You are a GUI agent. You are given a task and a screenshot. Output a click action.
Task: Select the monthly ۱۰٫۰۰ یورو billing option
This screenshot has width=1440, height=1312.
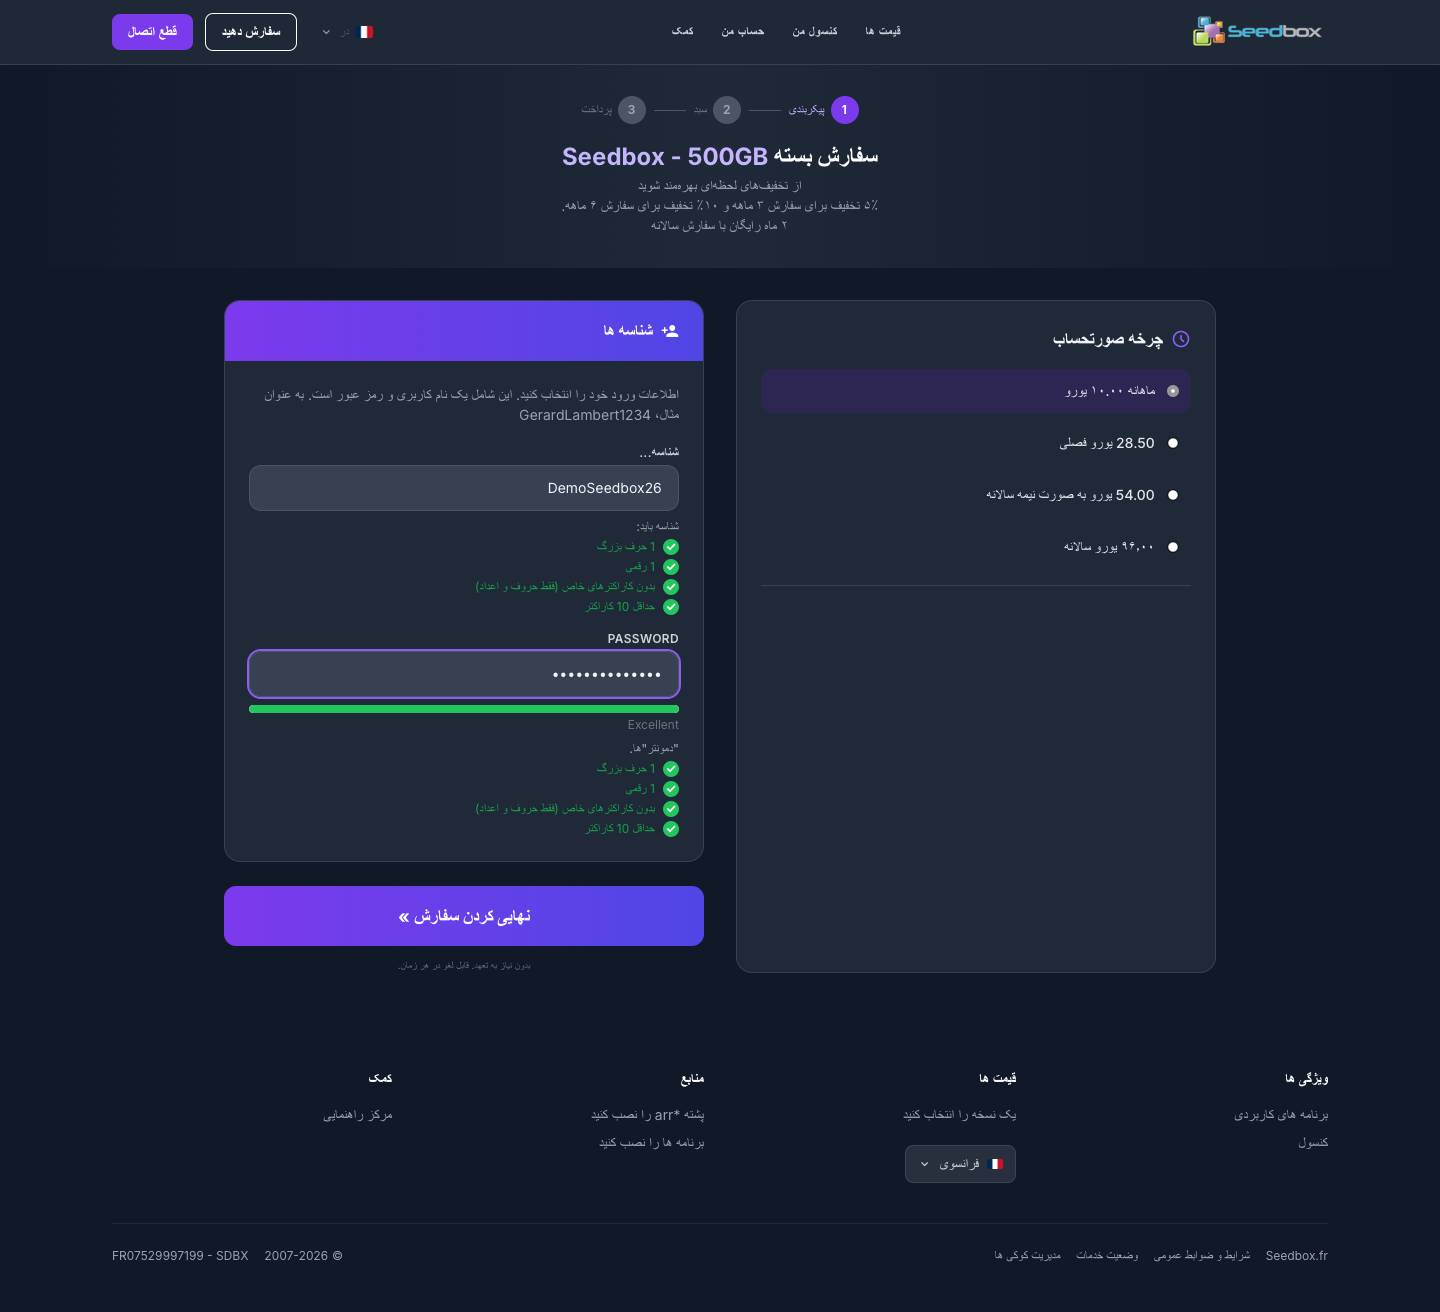tap(976, 391)
